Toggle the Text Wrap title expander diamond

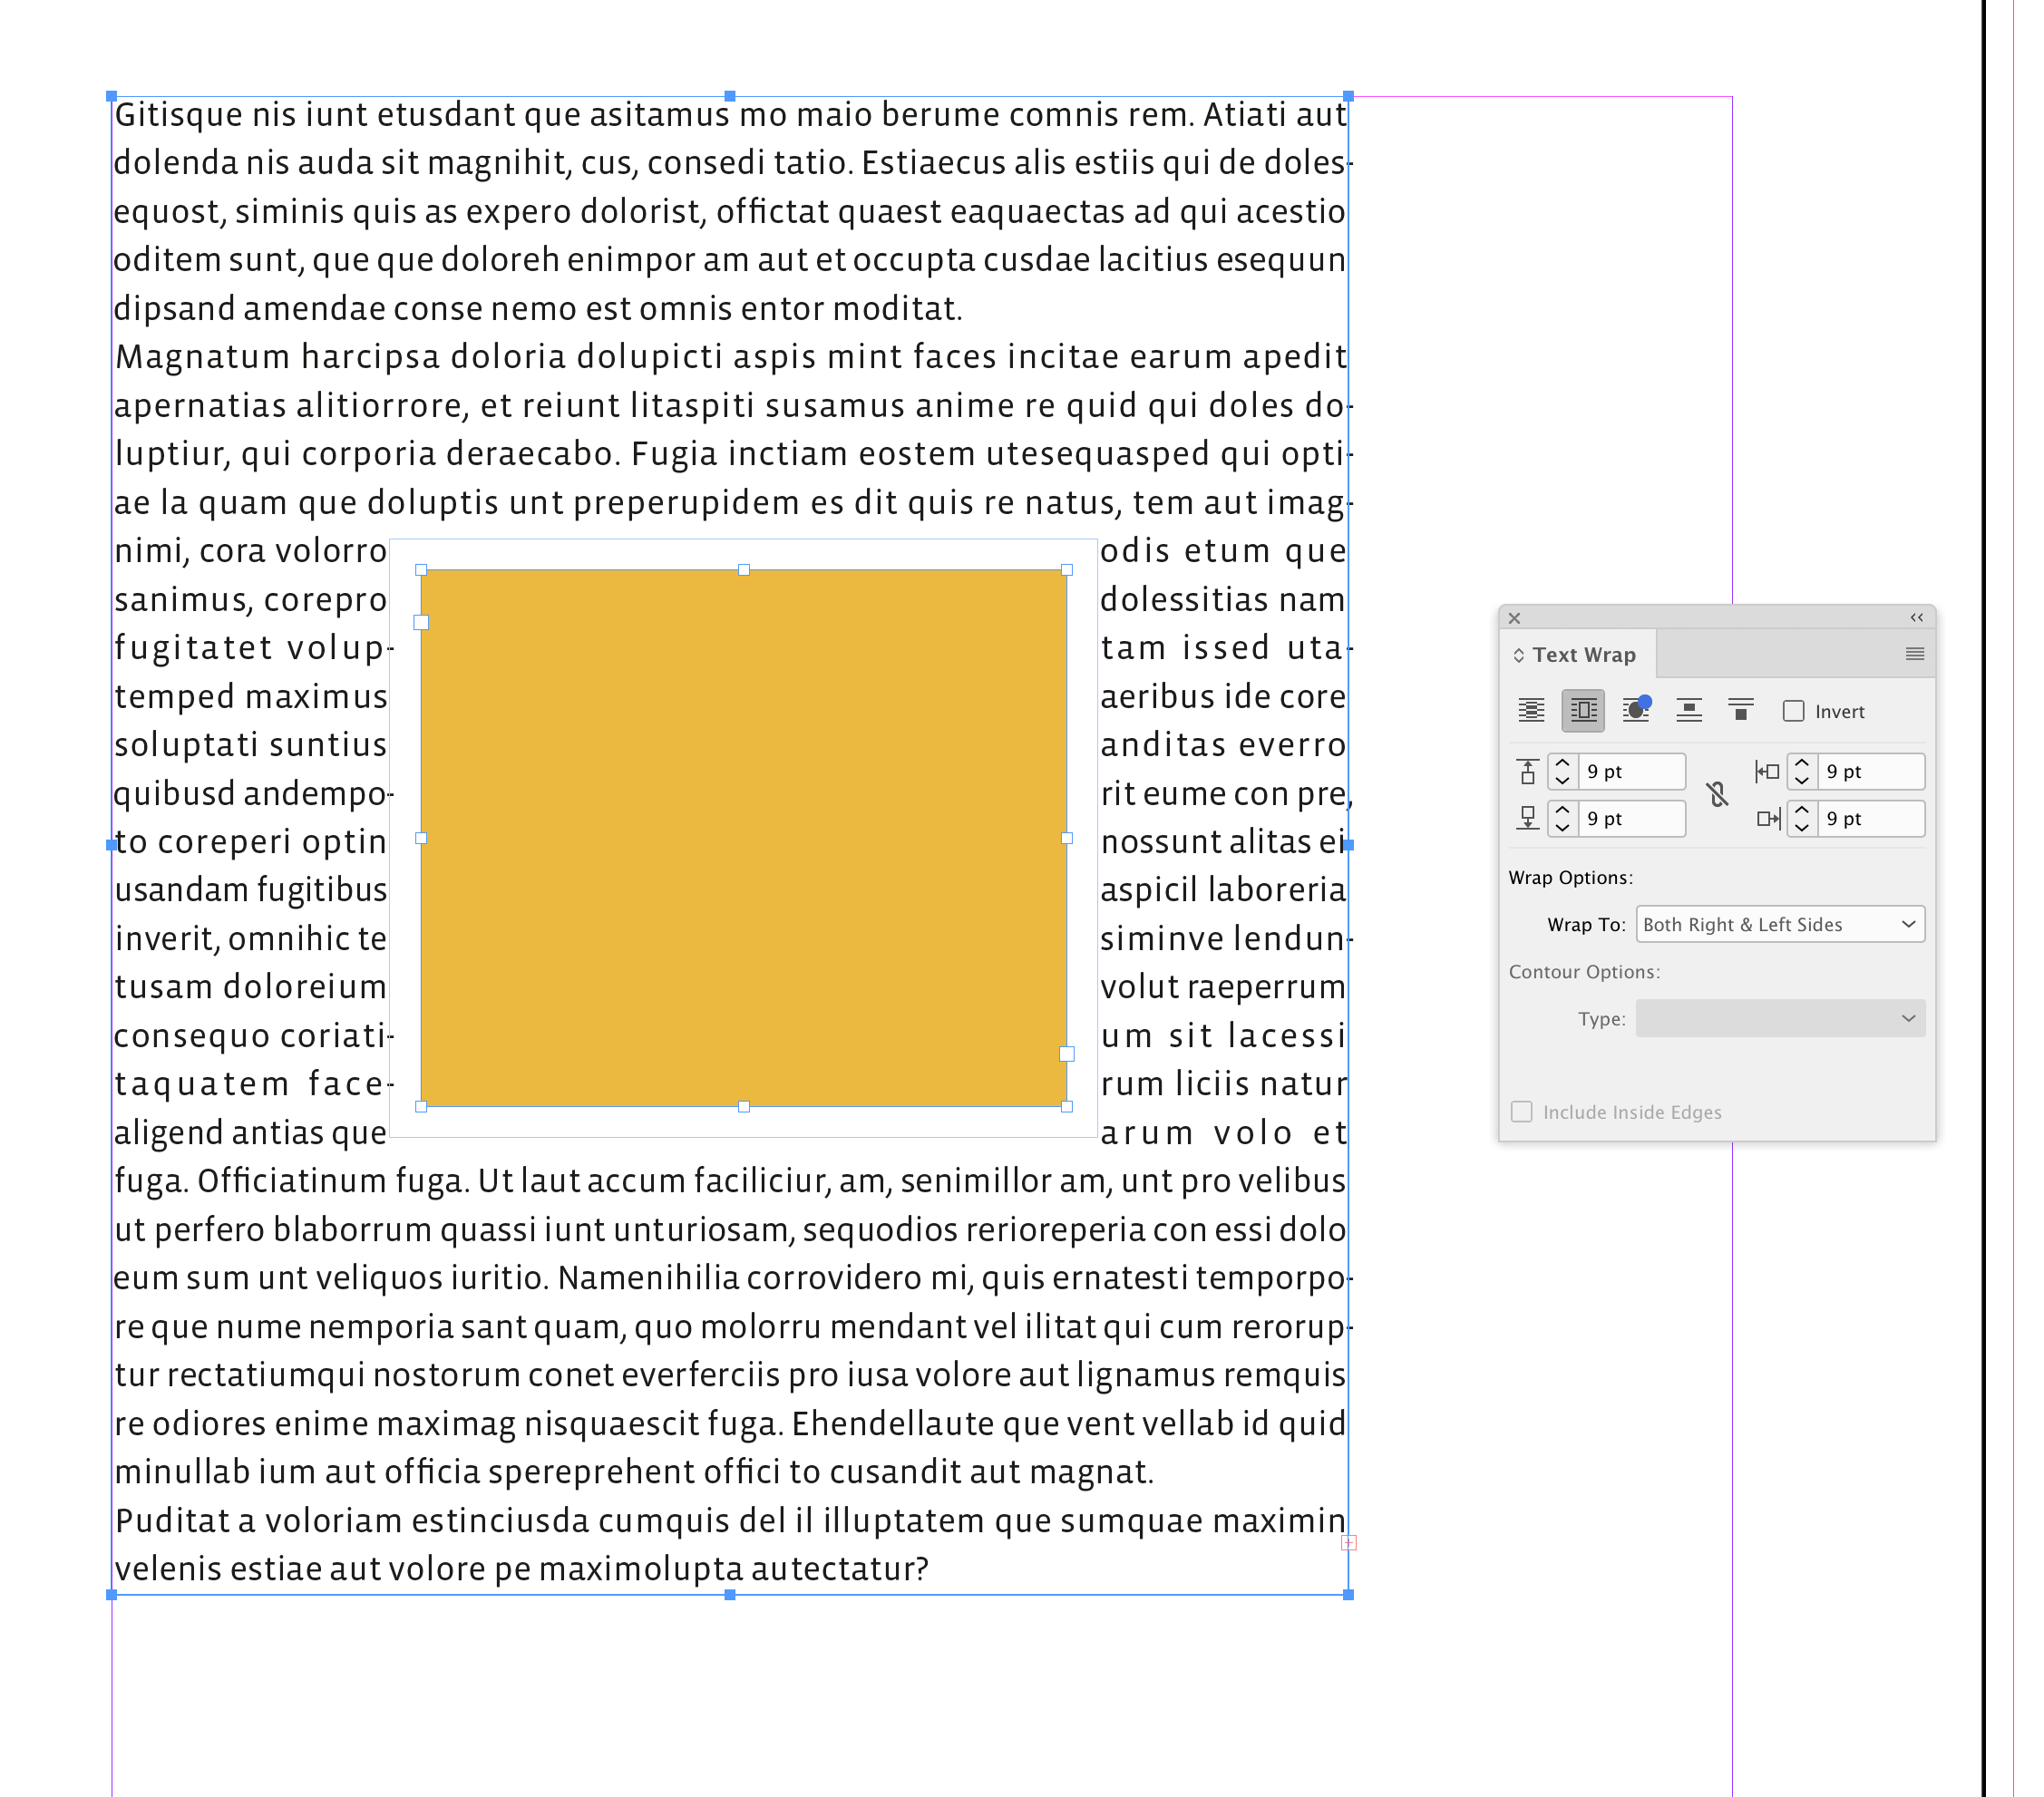1520,655
